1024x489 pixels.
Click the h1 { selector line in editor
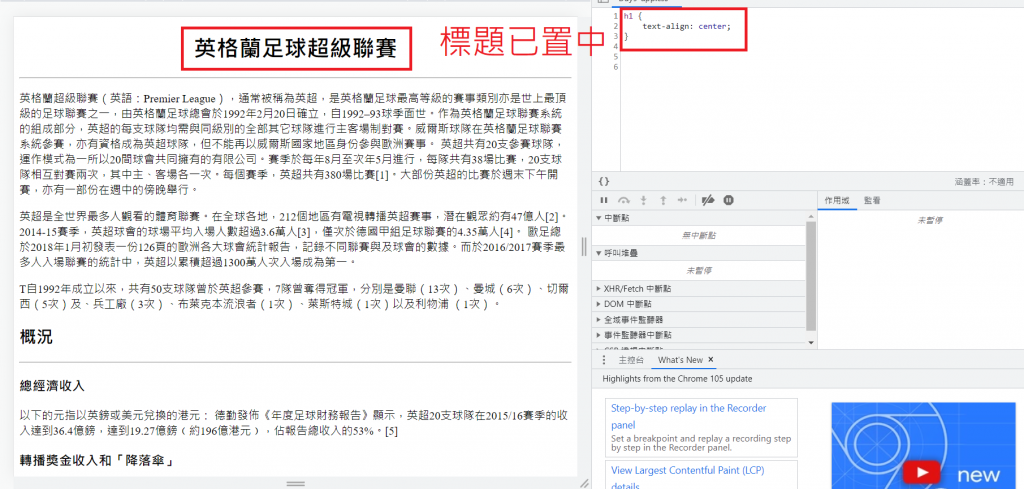632,16
